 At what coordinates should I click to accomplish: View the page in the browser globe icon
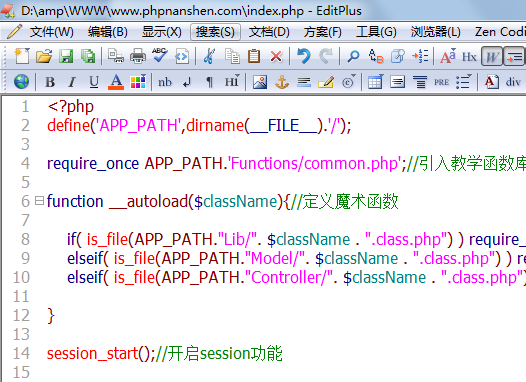(x=21, y=82)
